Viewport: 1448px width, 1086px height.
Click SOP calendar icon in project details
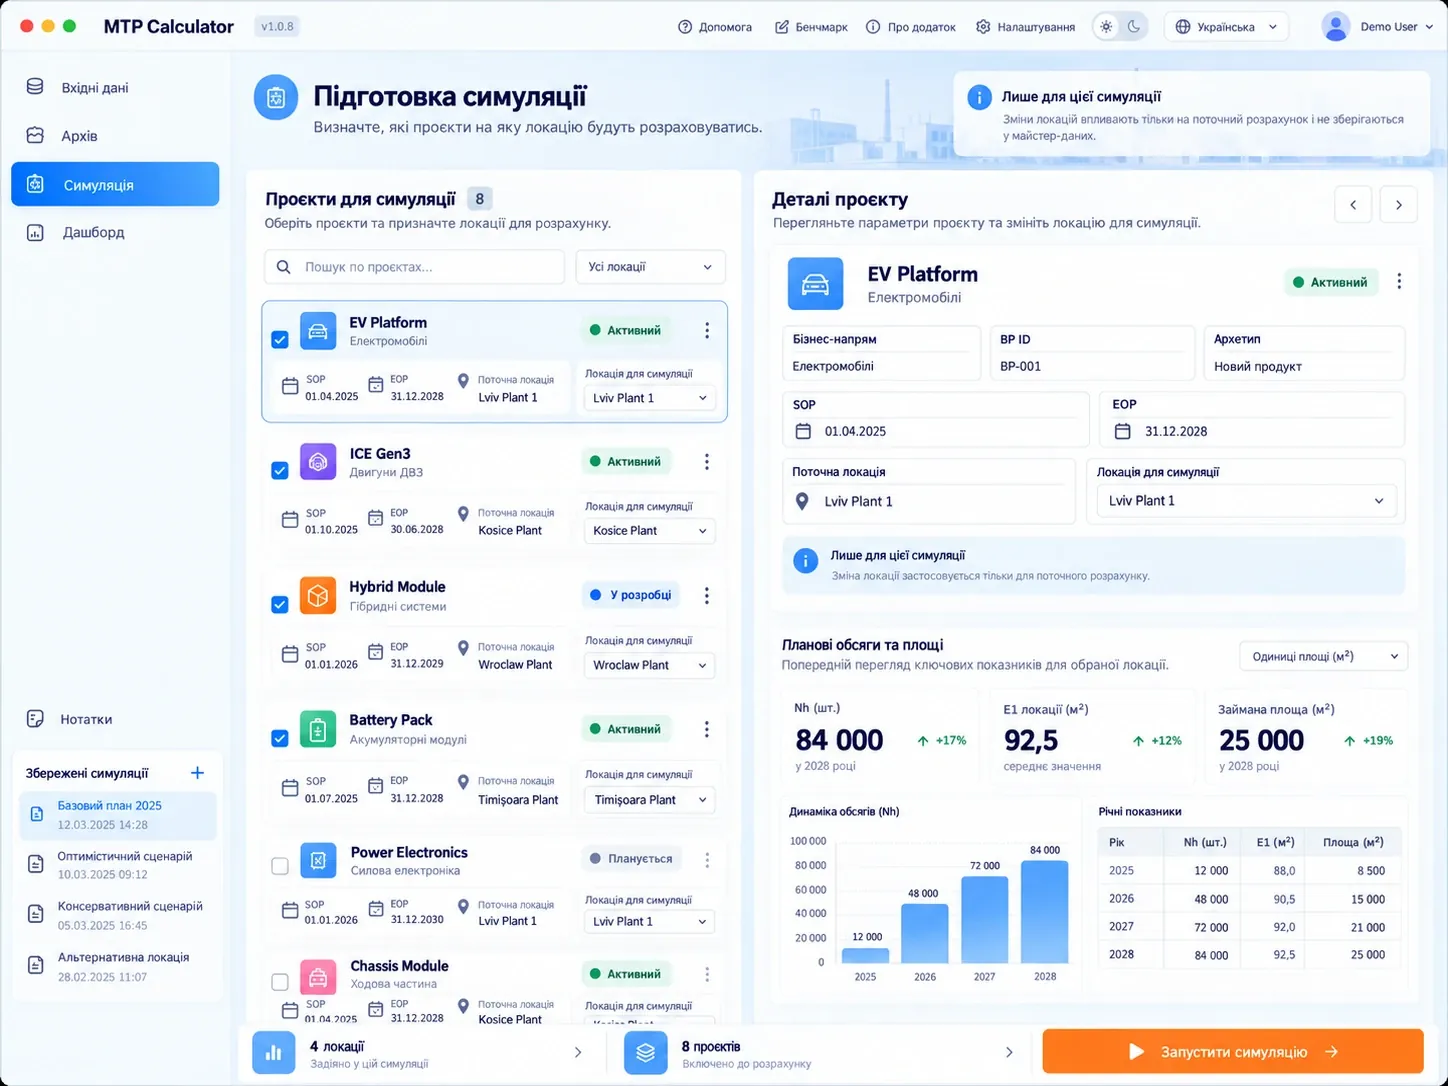pyautogui.click(x=803, y=431)
